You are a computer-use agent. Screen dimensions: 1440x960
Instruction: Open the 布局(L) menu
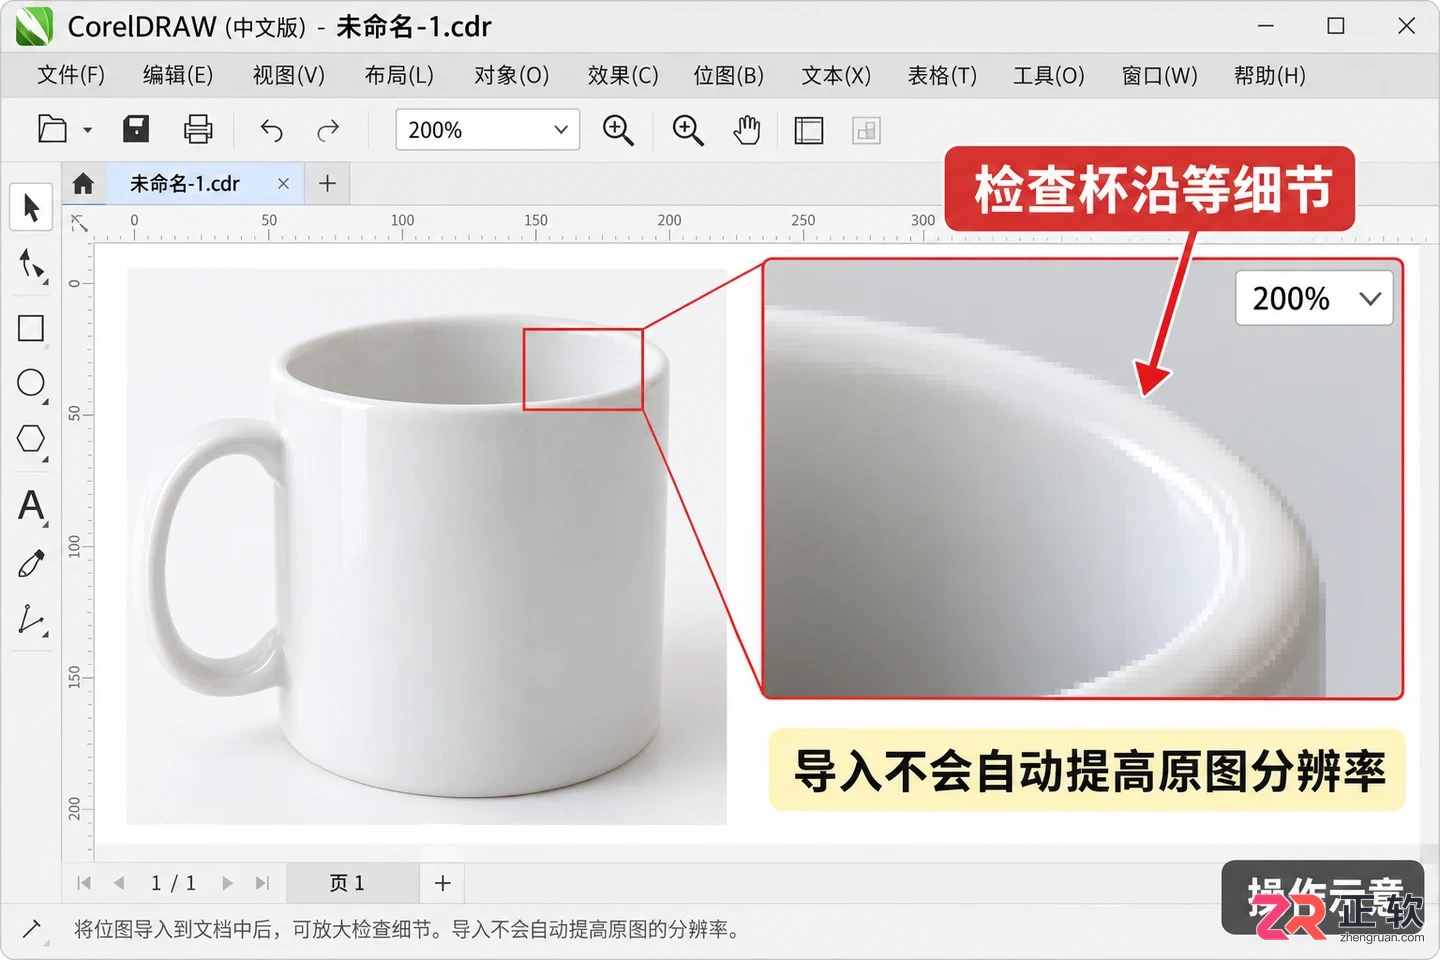pos(399,76)
